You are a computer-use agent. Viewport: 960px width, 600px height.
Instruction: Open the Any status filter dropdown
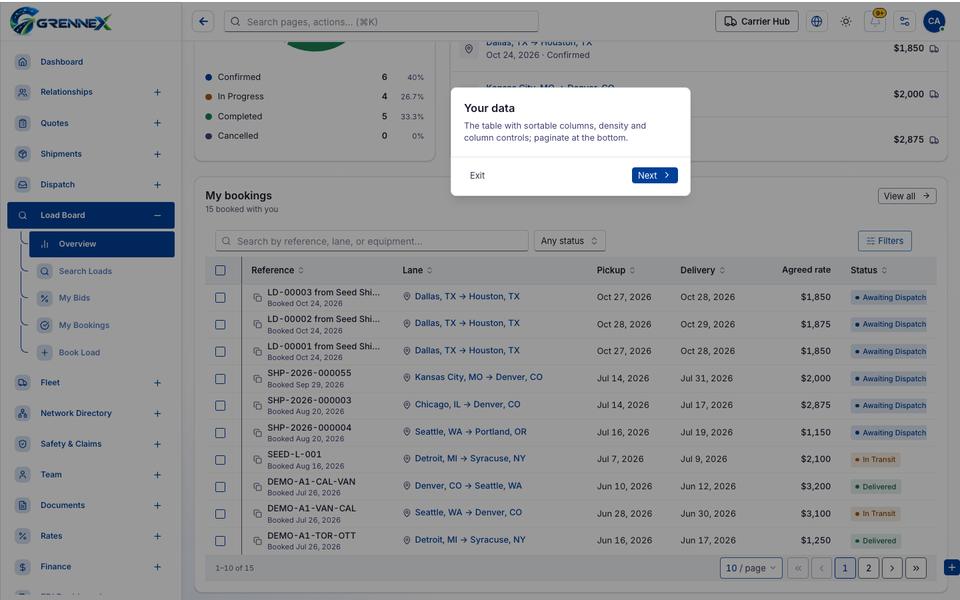coord(569,241)
